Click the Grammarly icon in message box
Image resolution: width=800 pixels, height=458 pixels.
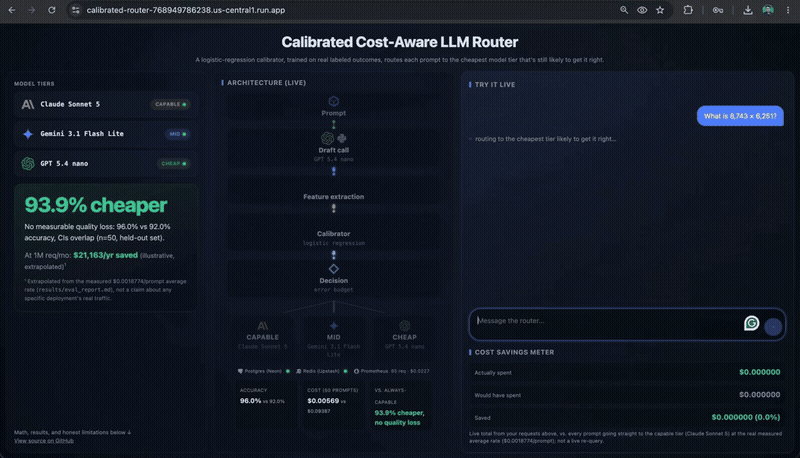point(752,323)
